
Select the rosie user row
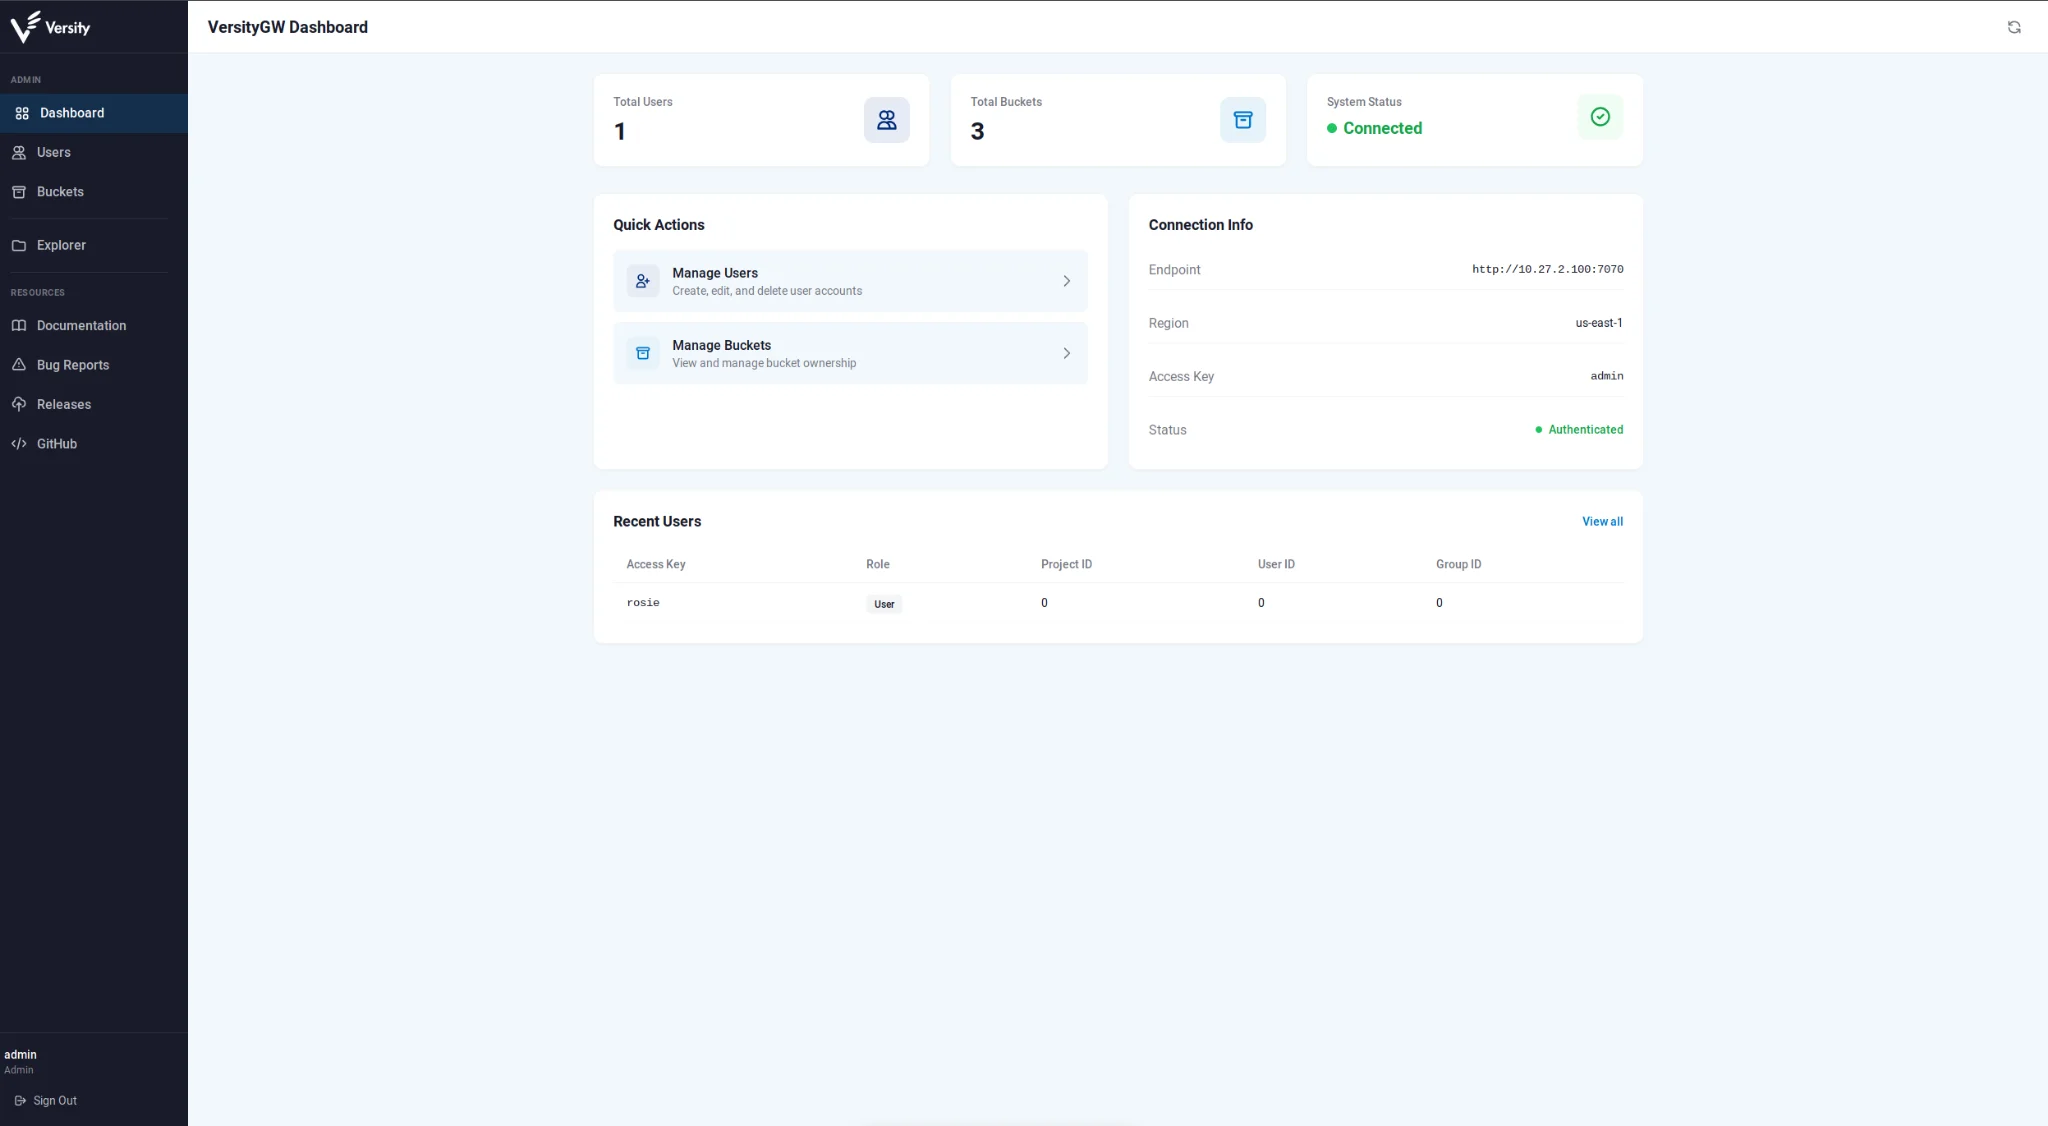tap(643, 603)
